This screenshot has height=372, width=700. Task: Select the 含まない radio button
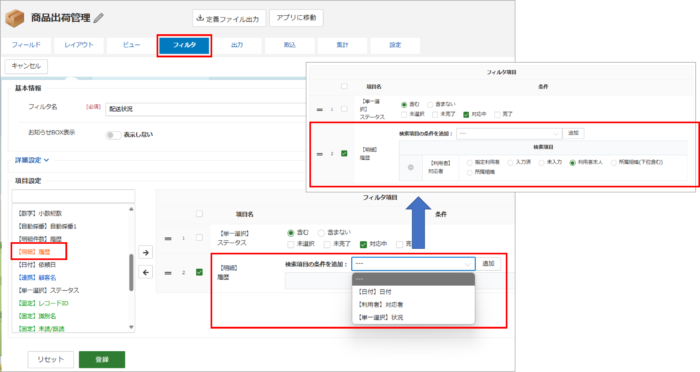coord(321,233)
